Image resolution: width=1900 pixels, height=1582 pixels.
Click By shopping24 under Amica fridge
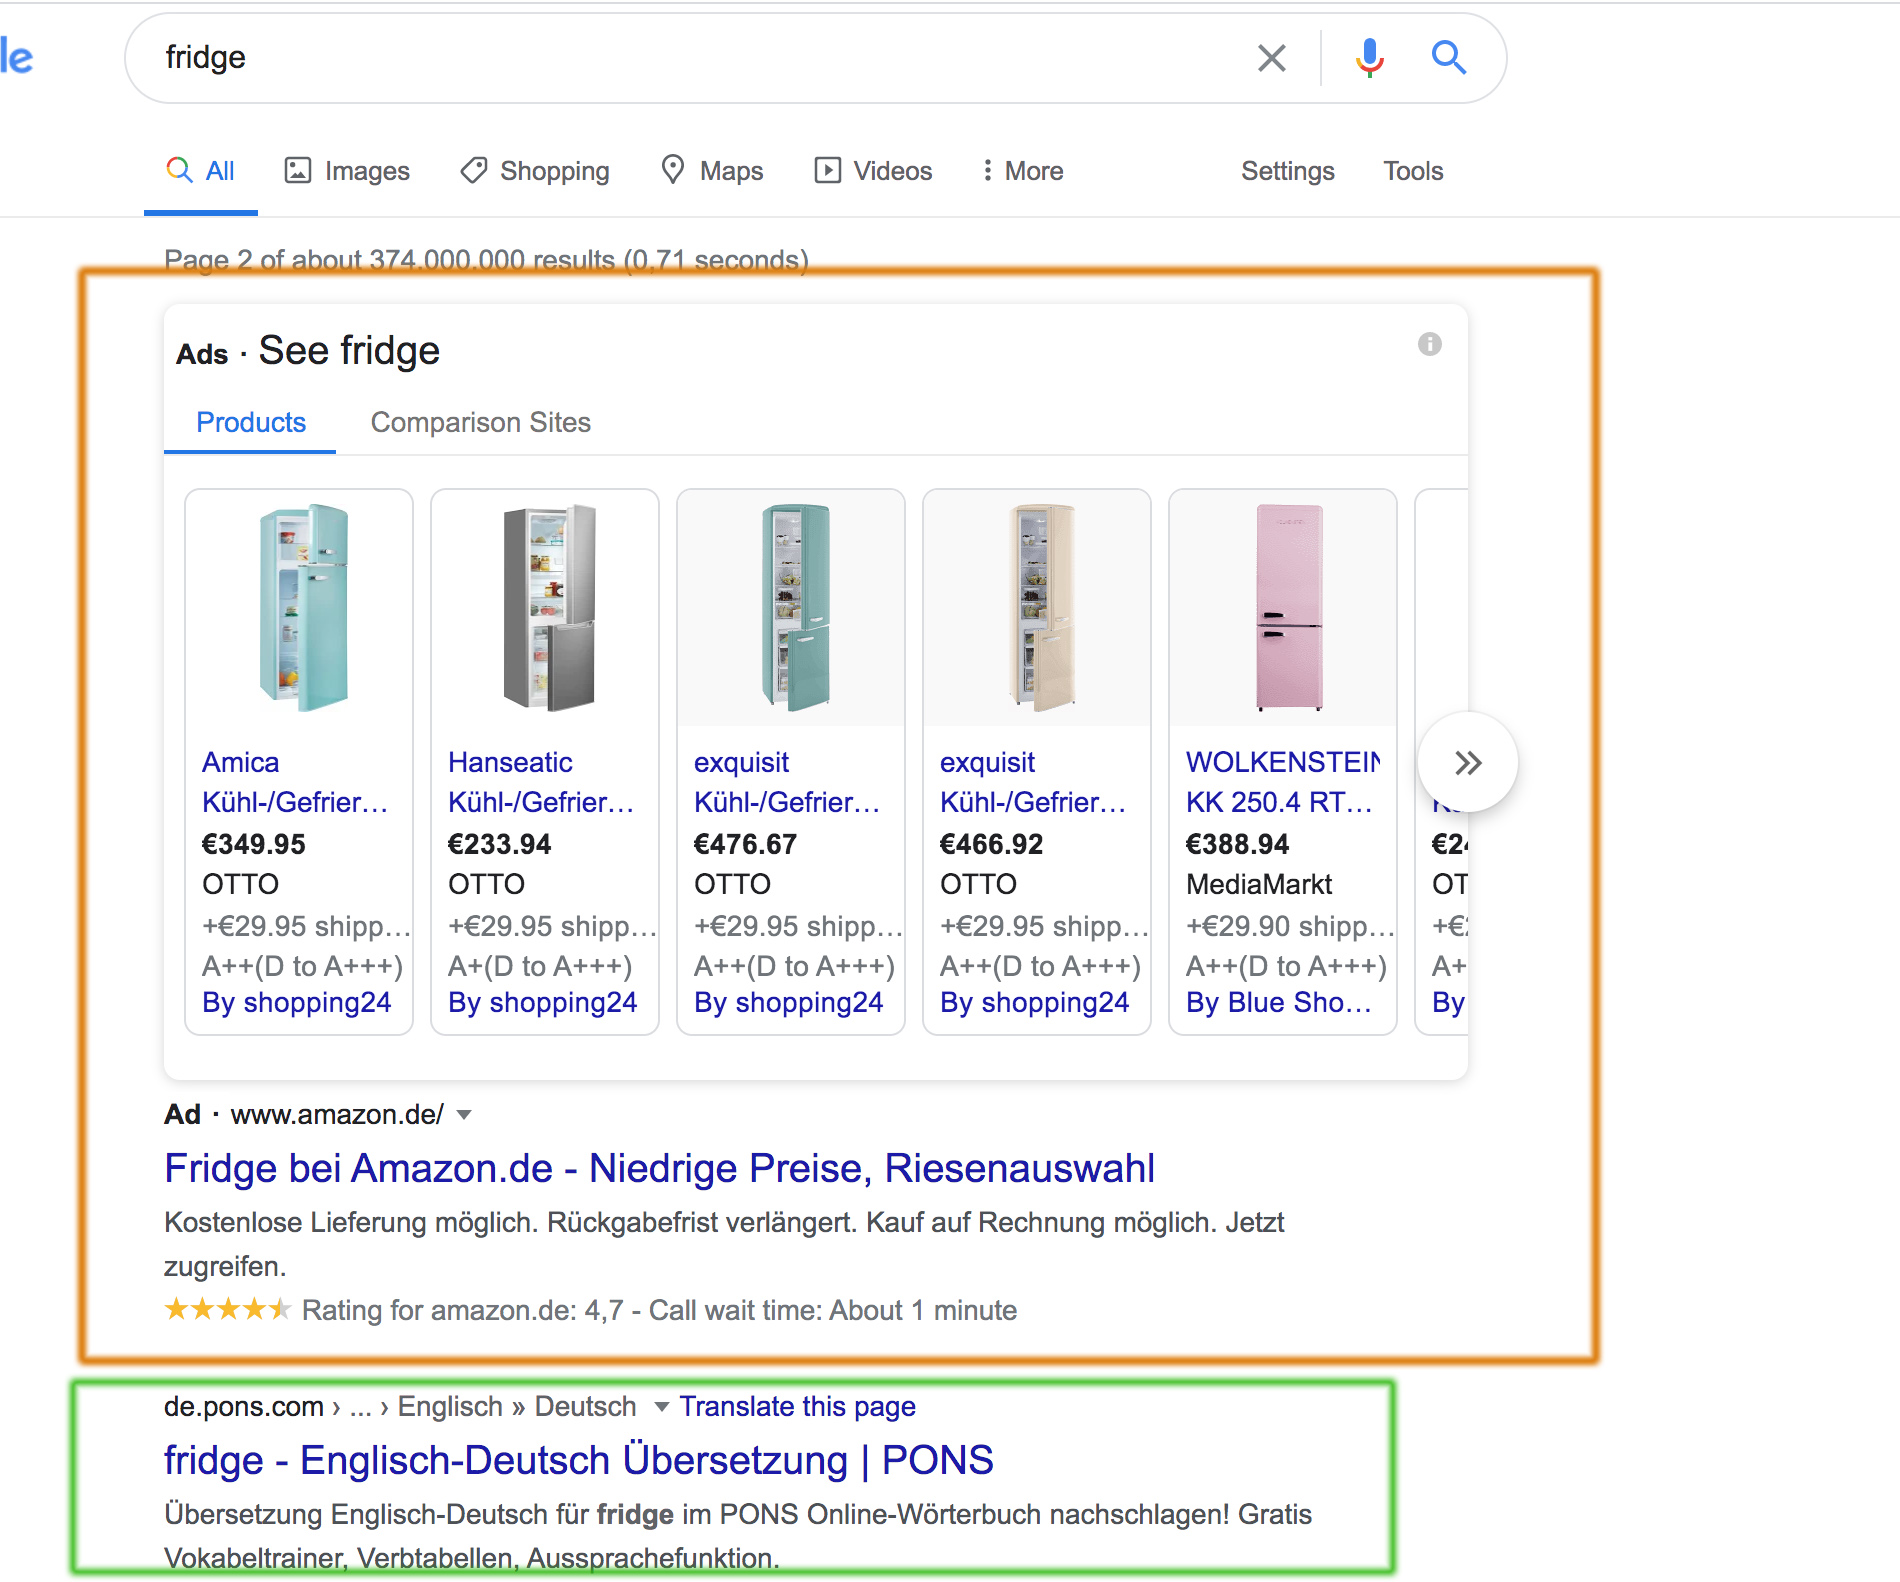297,1003
